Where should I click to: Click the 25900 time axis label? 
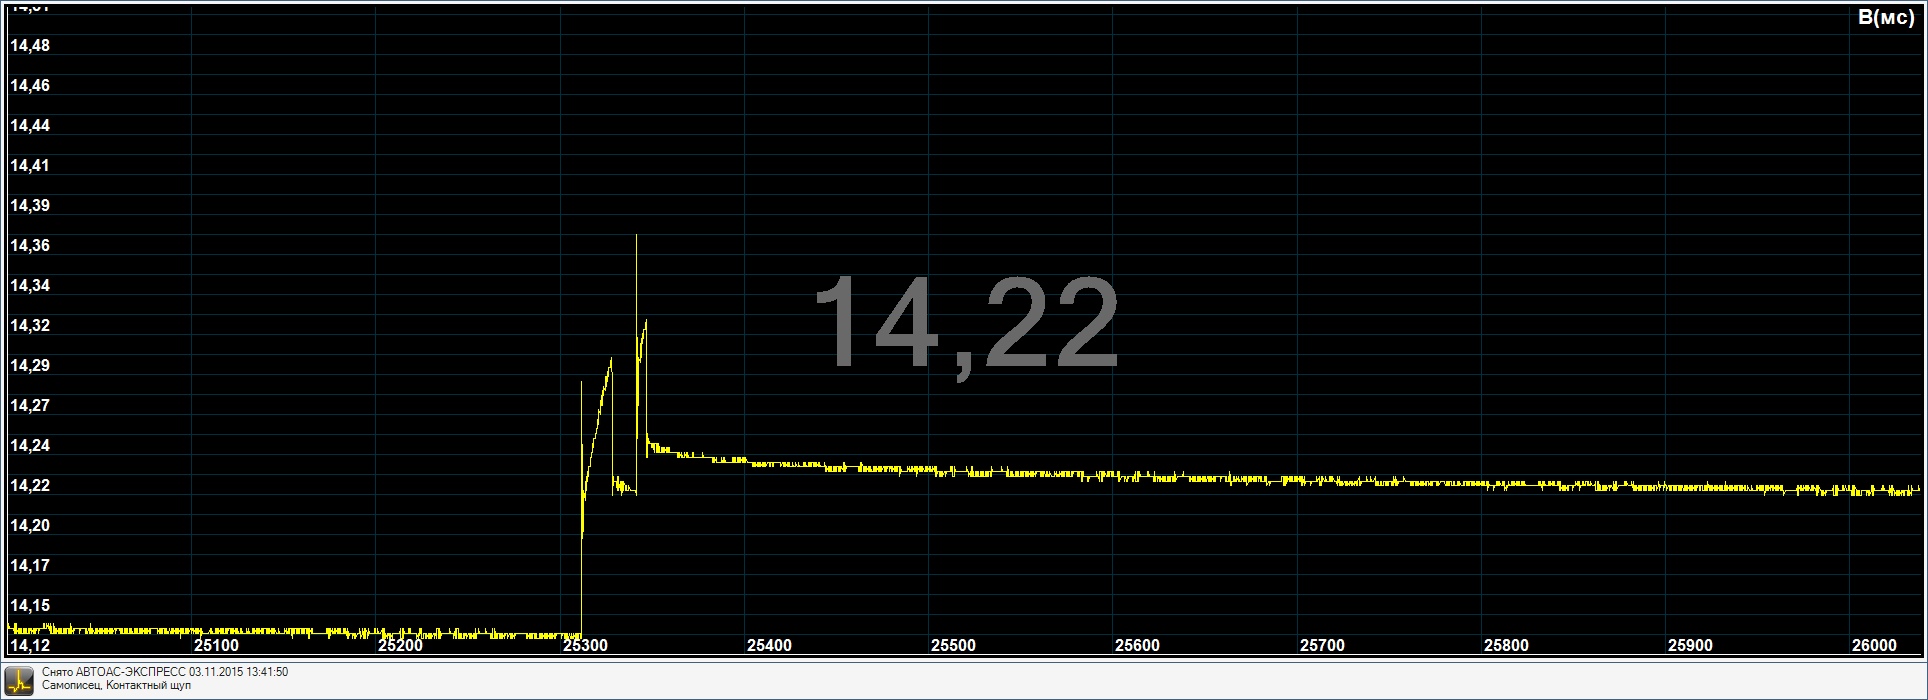click(x=1690, y=645)
